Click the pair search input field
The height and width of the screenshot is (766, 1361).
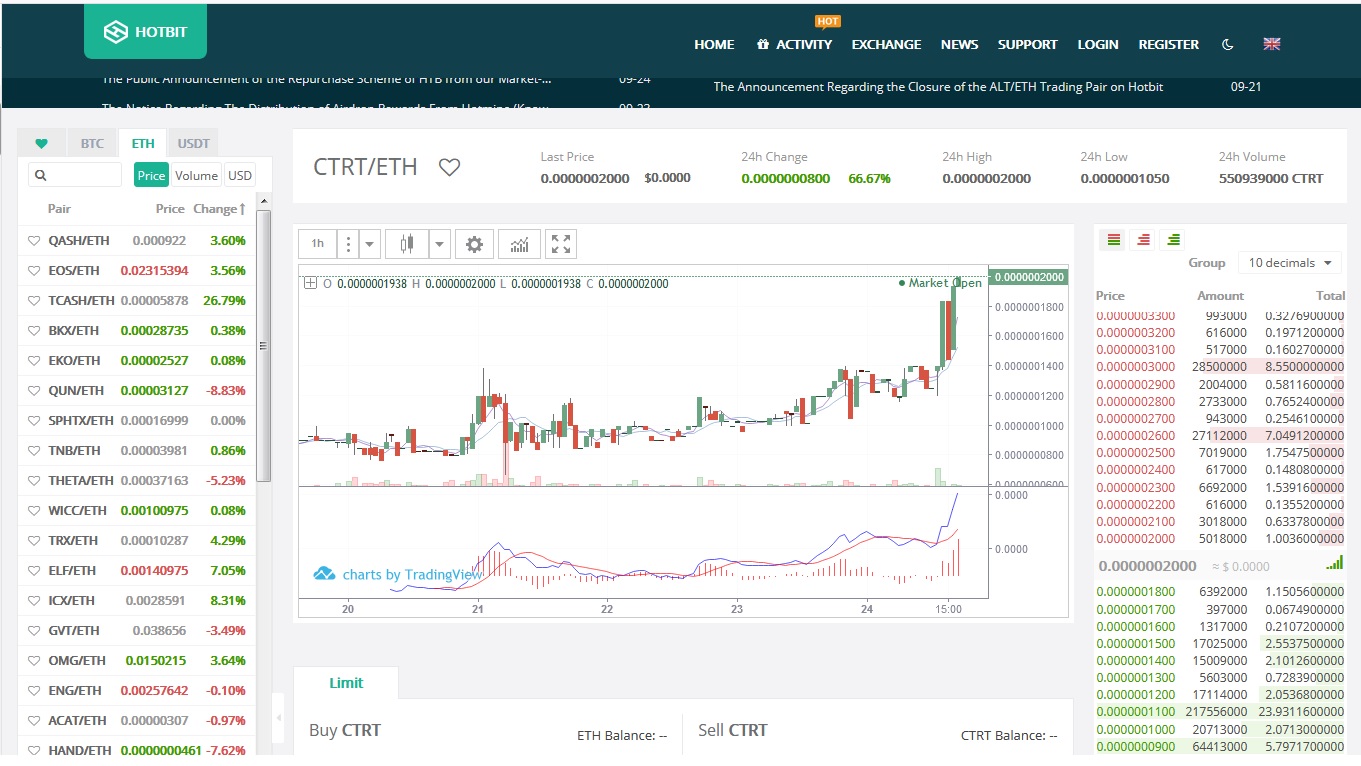coord(75,175)
